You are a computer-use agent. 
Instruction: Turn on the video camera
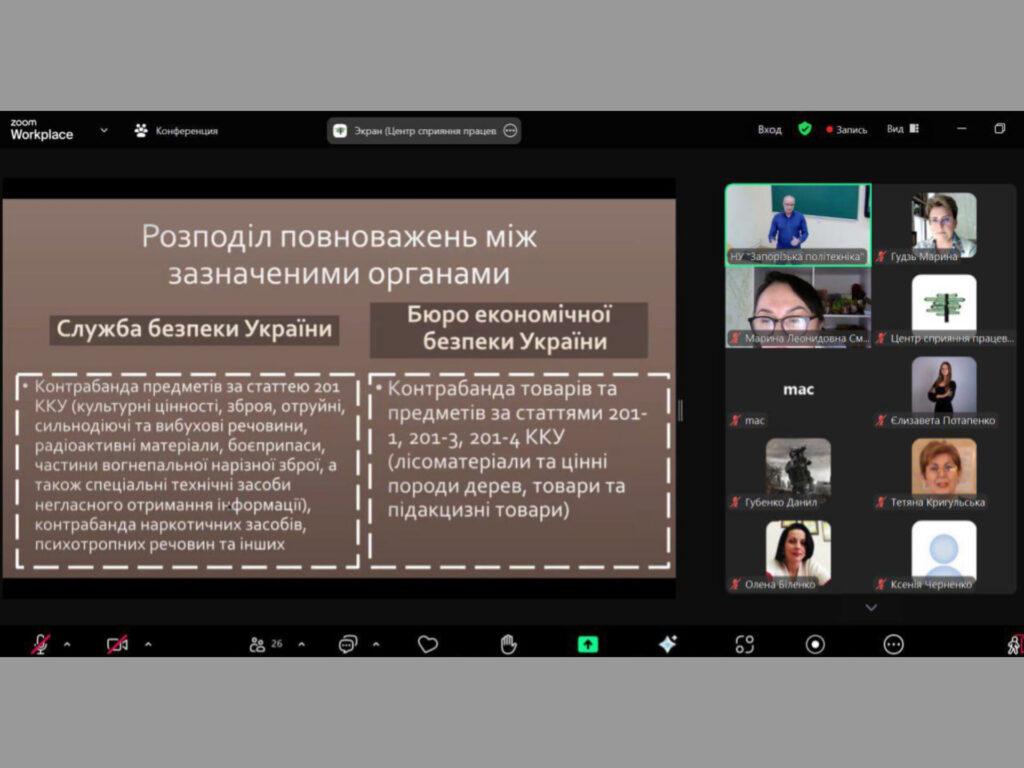[x=118, y=644]
